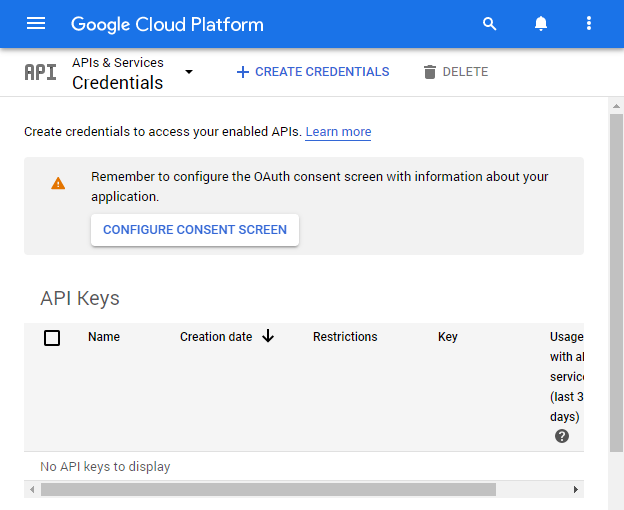Click the horizontal table scrollbar thumb
The height and width of the screenshot is (510, 624).
[268, 489]
